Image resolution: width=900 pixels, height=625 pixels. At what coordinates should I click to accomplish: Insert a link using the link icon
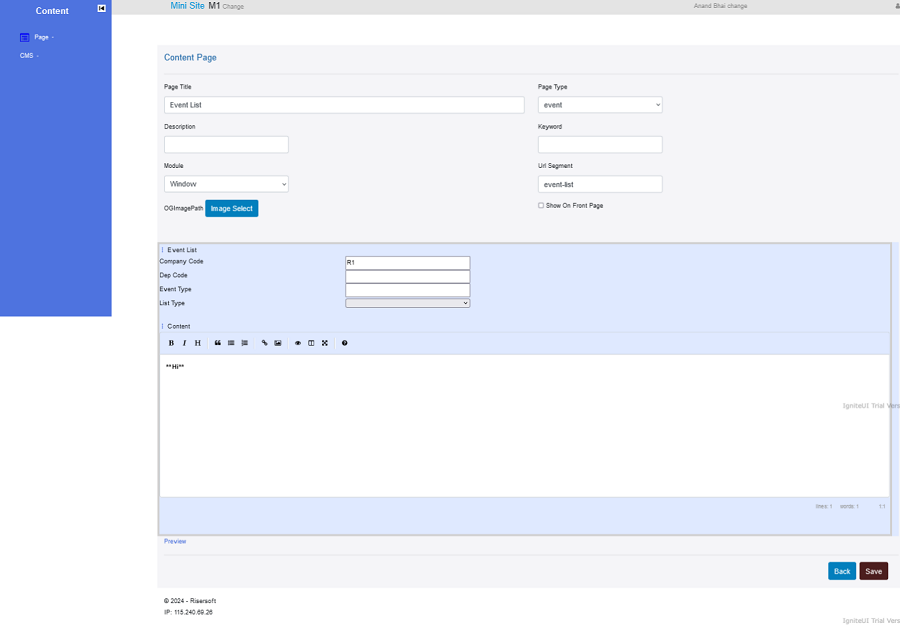click(265, 343)
